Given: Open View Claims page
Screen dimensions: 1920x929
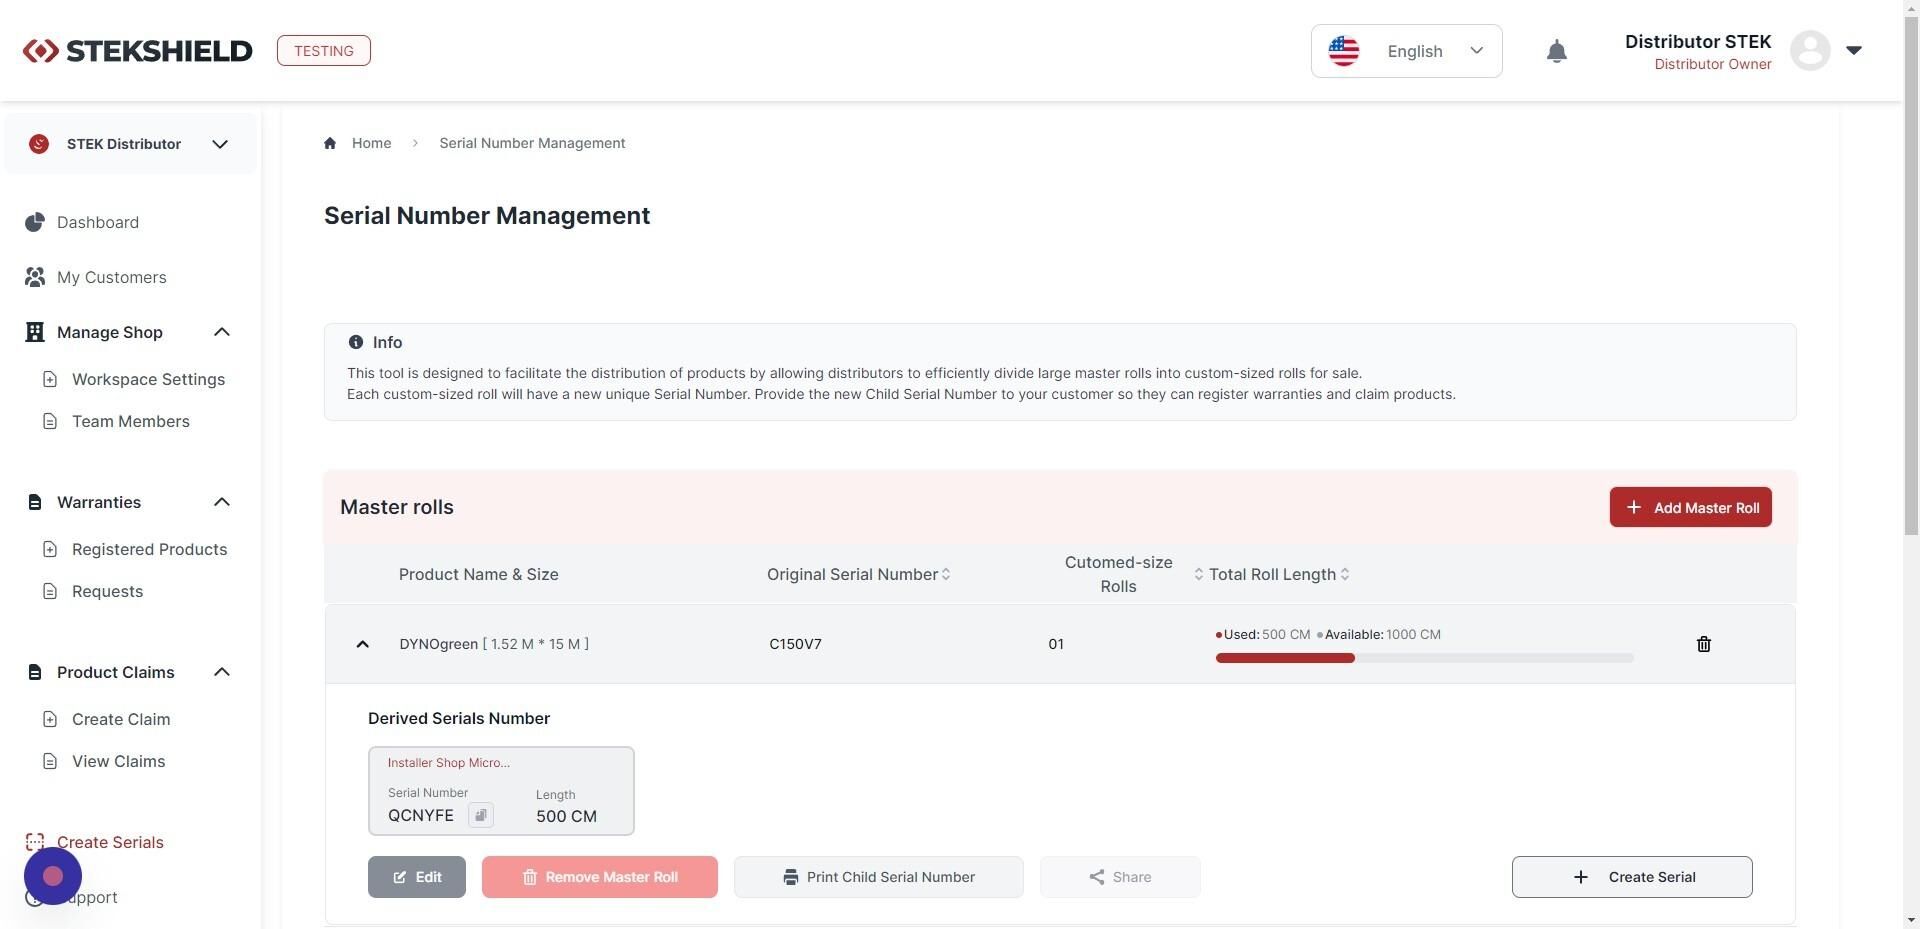Looking at the screenshot, I should [x=119, y=761].
